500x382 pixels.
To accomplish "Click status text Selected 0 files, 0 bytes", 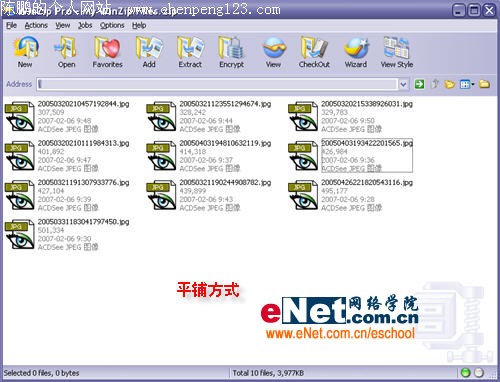I will click(41, 373).
